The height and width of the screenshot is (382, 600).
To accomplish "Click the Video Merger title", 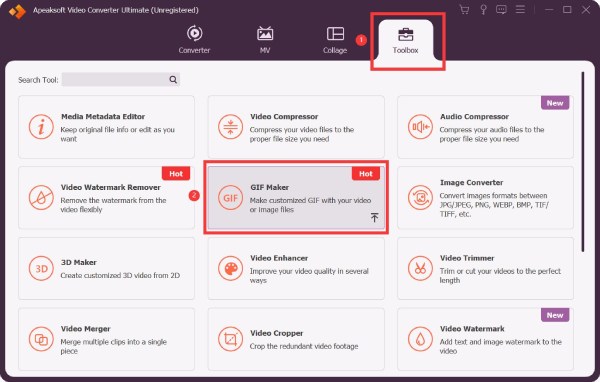I will coord(85,329).
